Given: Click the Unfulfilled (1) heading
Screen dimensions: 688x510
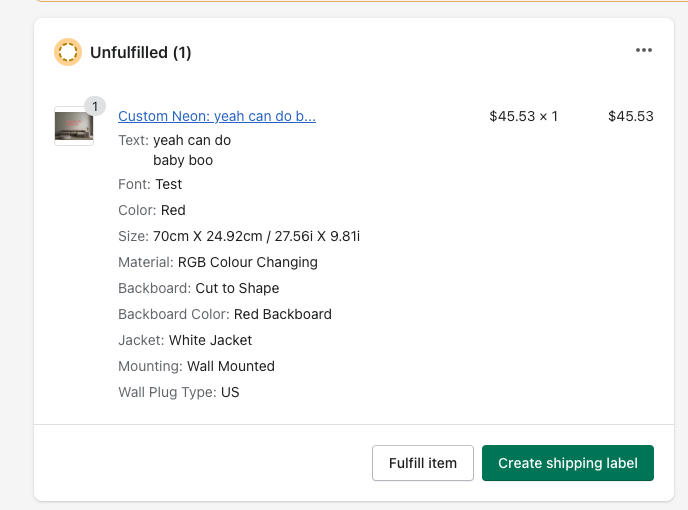Looking at the screenshot, I should (140, 52).
